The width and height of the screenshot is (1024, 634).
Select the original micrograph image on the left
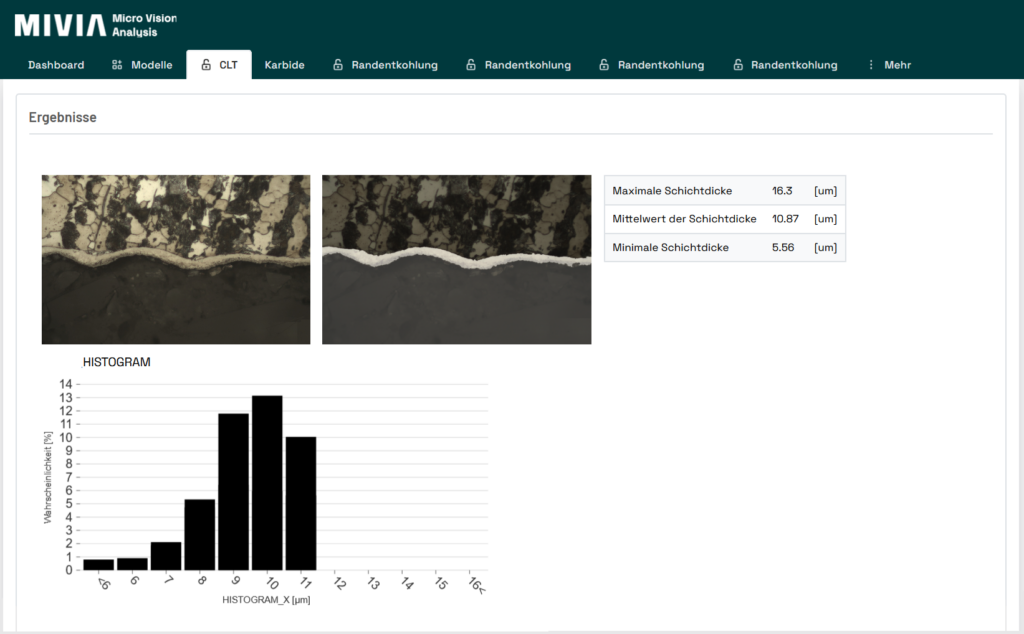pos(176,260)
